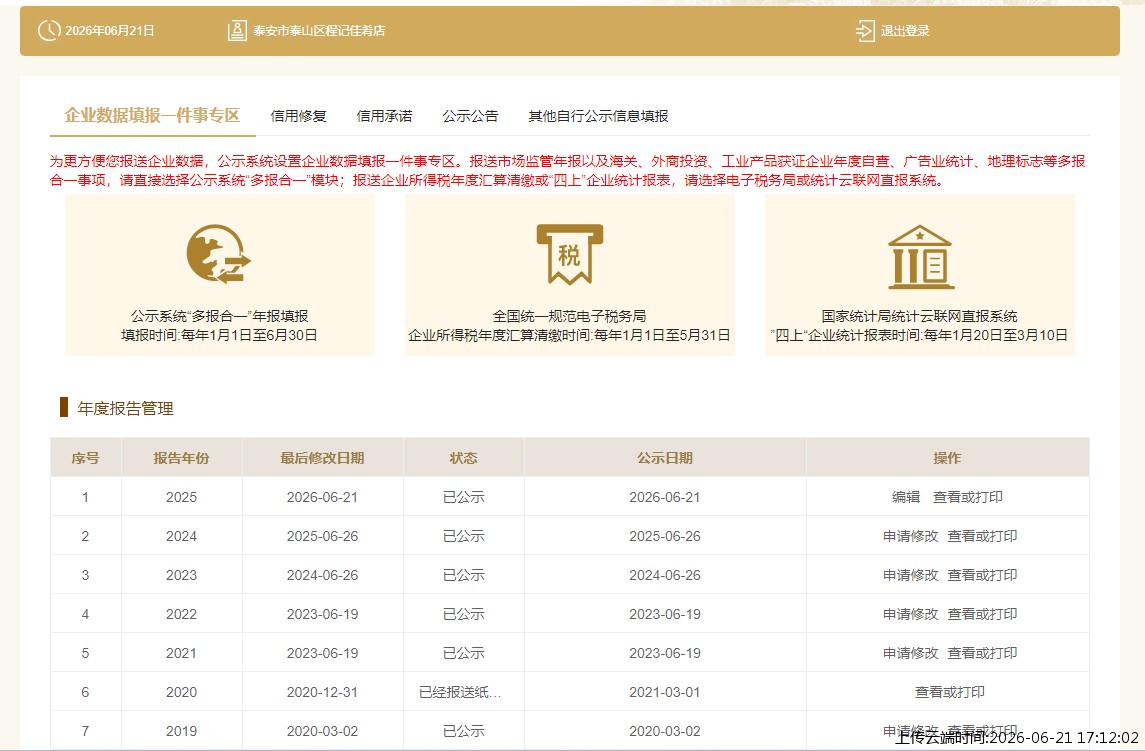1145x751 pixels.
Task: Click 申请修改 for the 2024 report
Action: tap(911, 536)
